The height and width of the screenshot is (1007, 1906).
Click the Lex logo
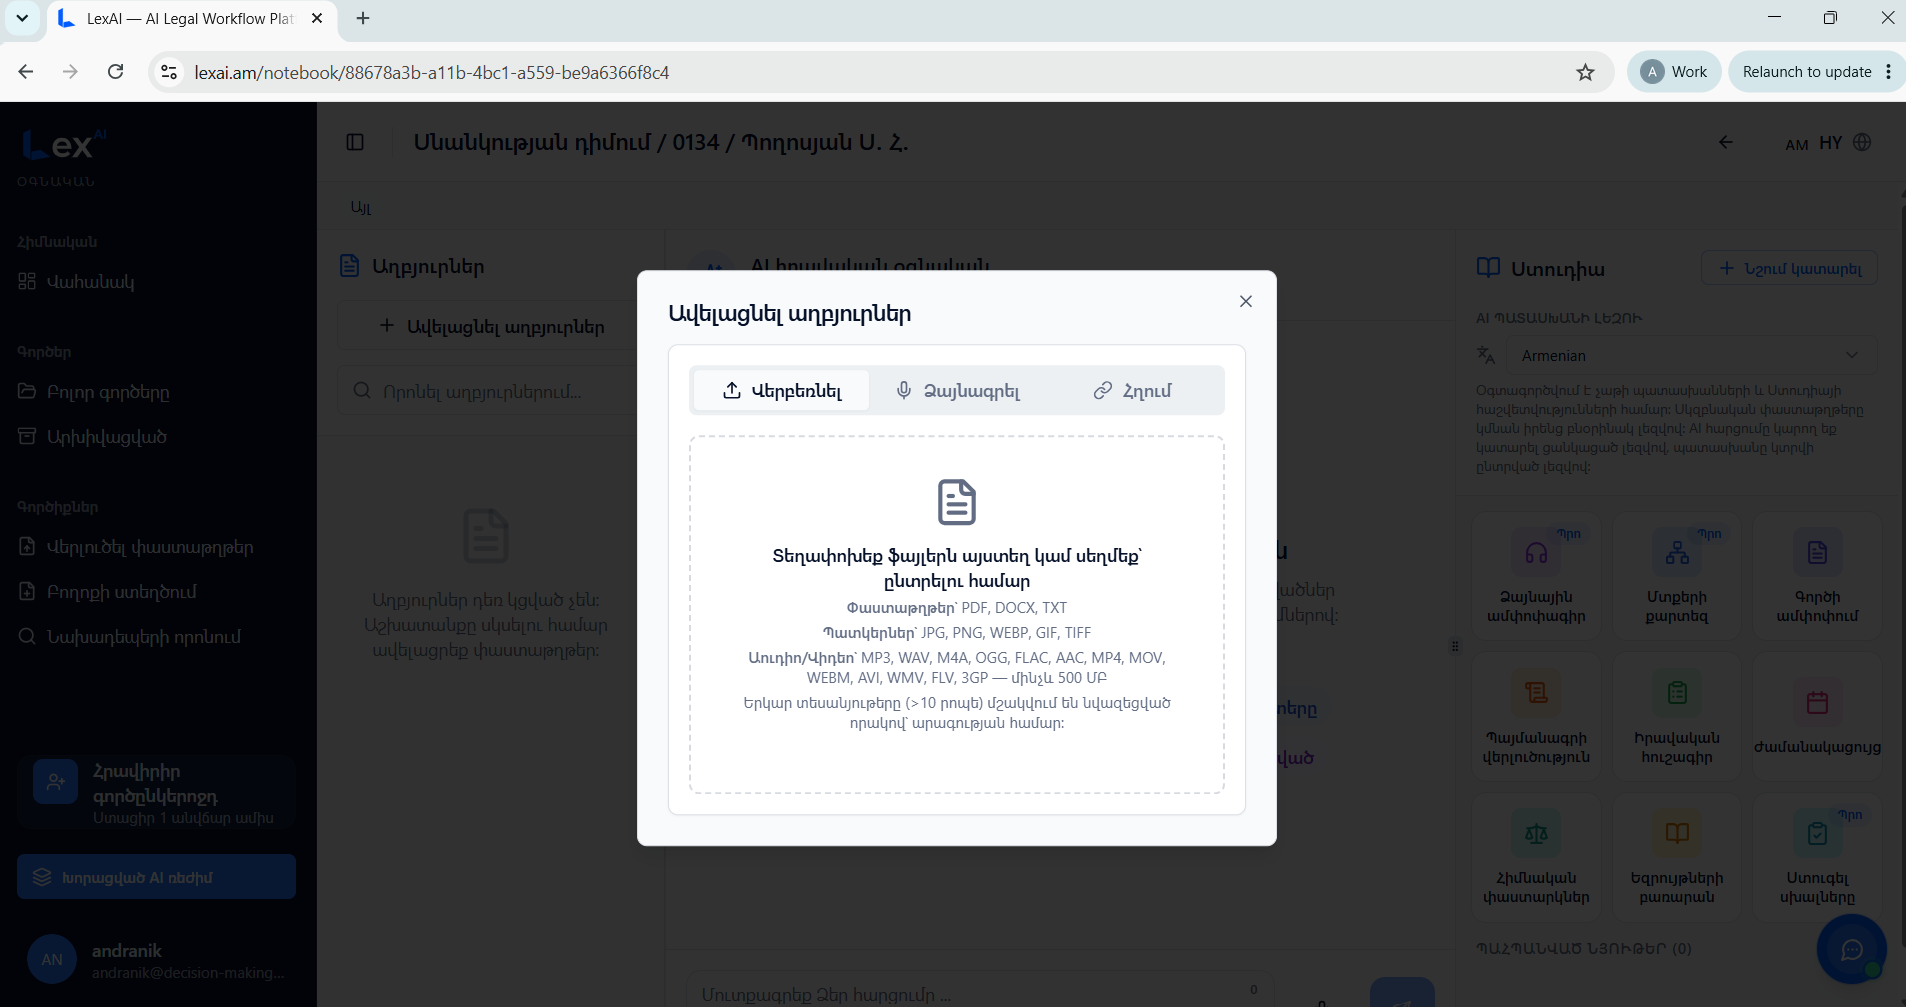pyautogui.click(x=62, y=146)
